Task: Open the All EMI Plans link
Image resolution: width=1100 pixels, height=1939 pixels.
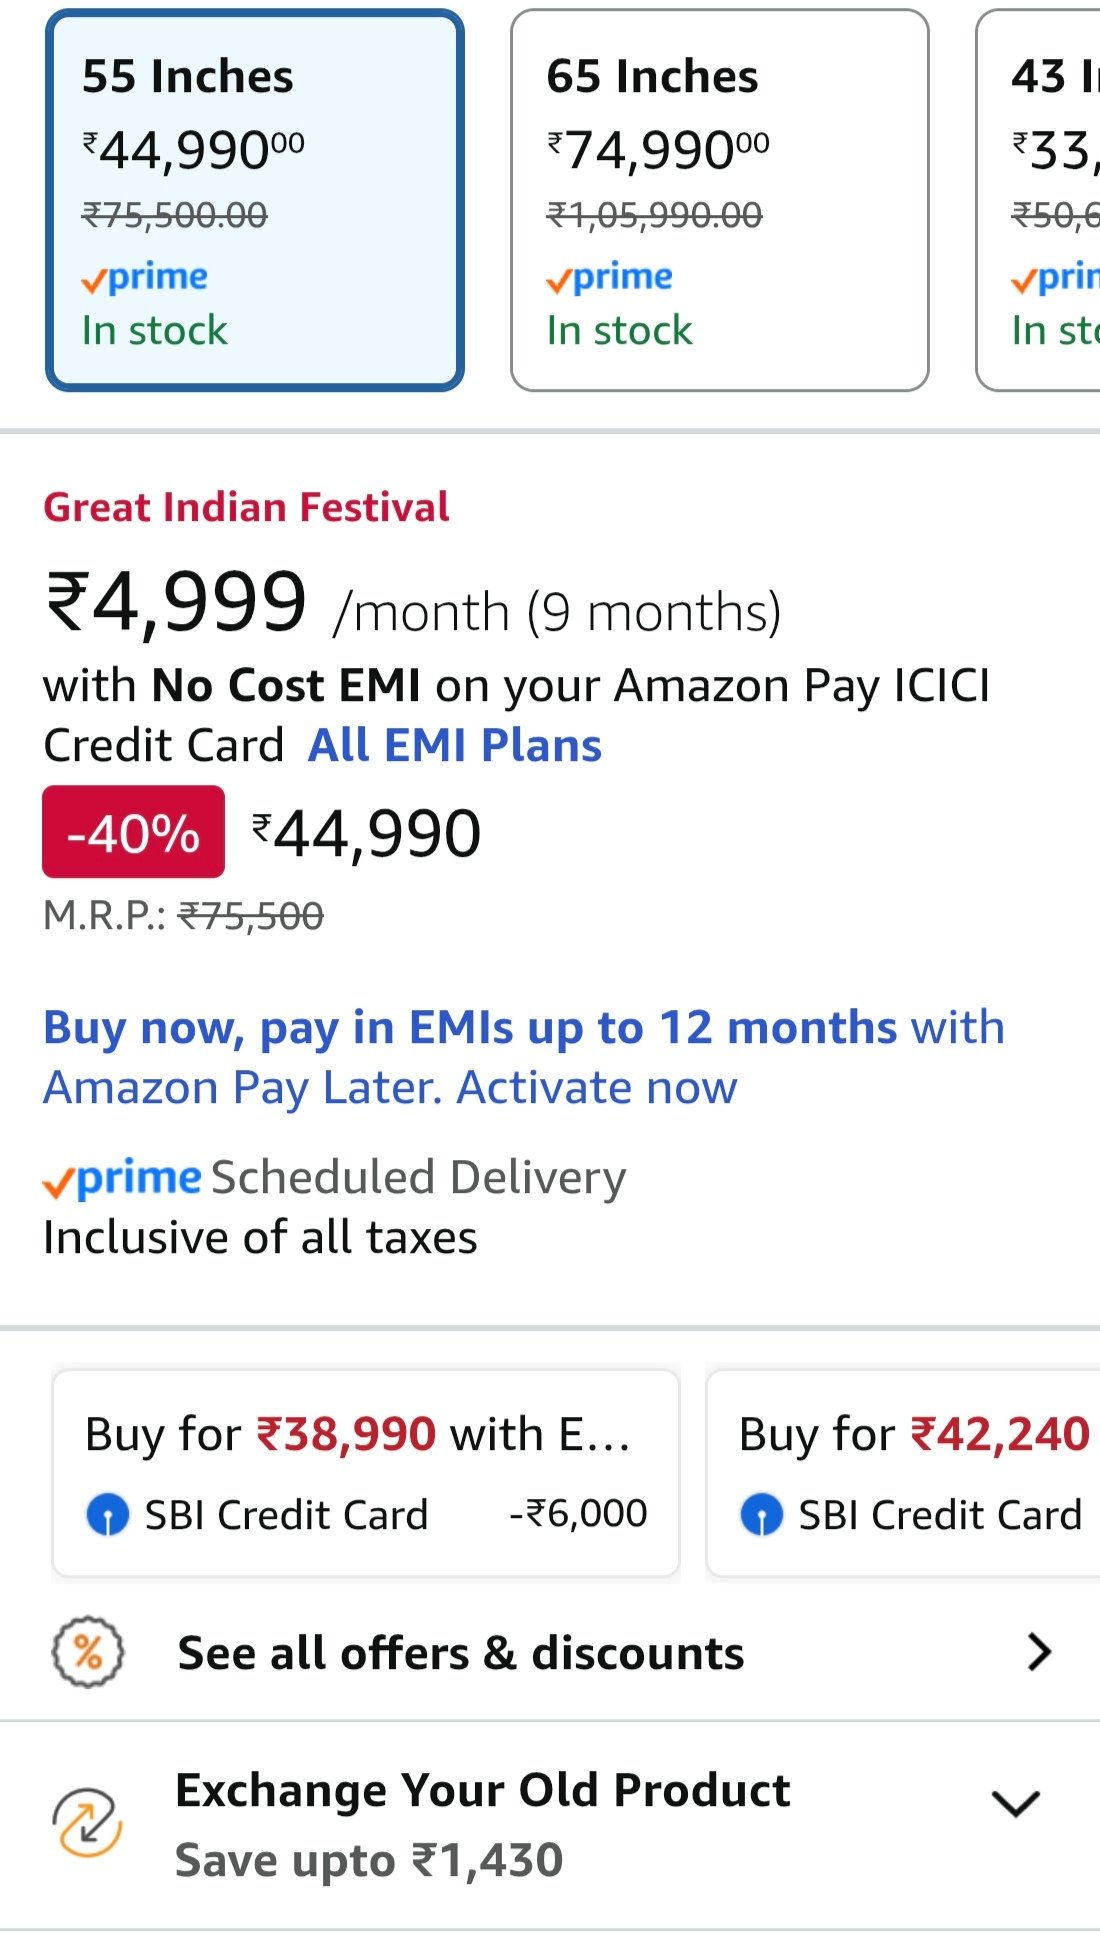Action: point(455,745)
